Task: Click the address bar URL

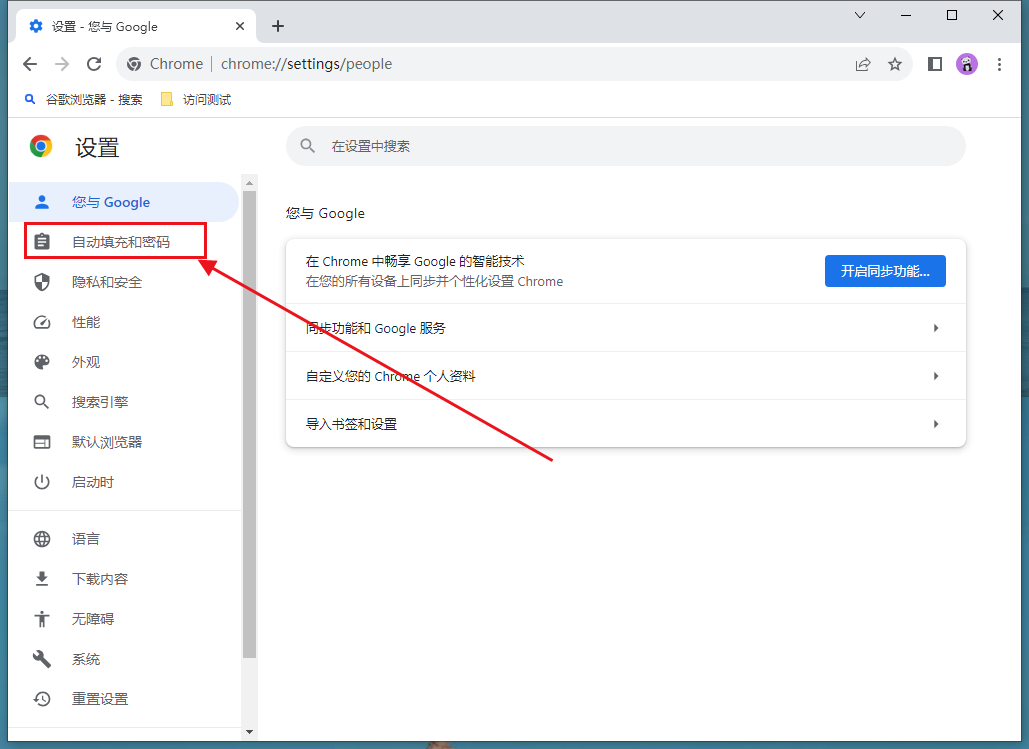Action: pyautogui.click(x=306, y=64)
